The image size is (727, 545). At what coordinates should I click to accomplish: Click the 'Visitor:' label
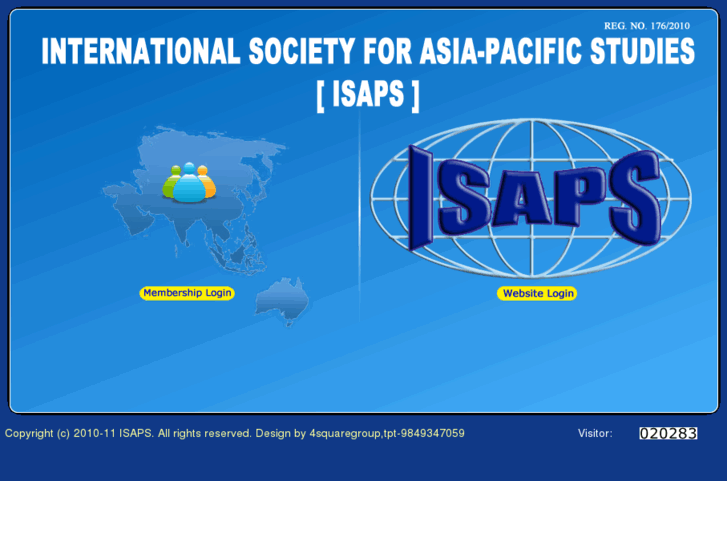pyautogui.click(x=595, y=433)
